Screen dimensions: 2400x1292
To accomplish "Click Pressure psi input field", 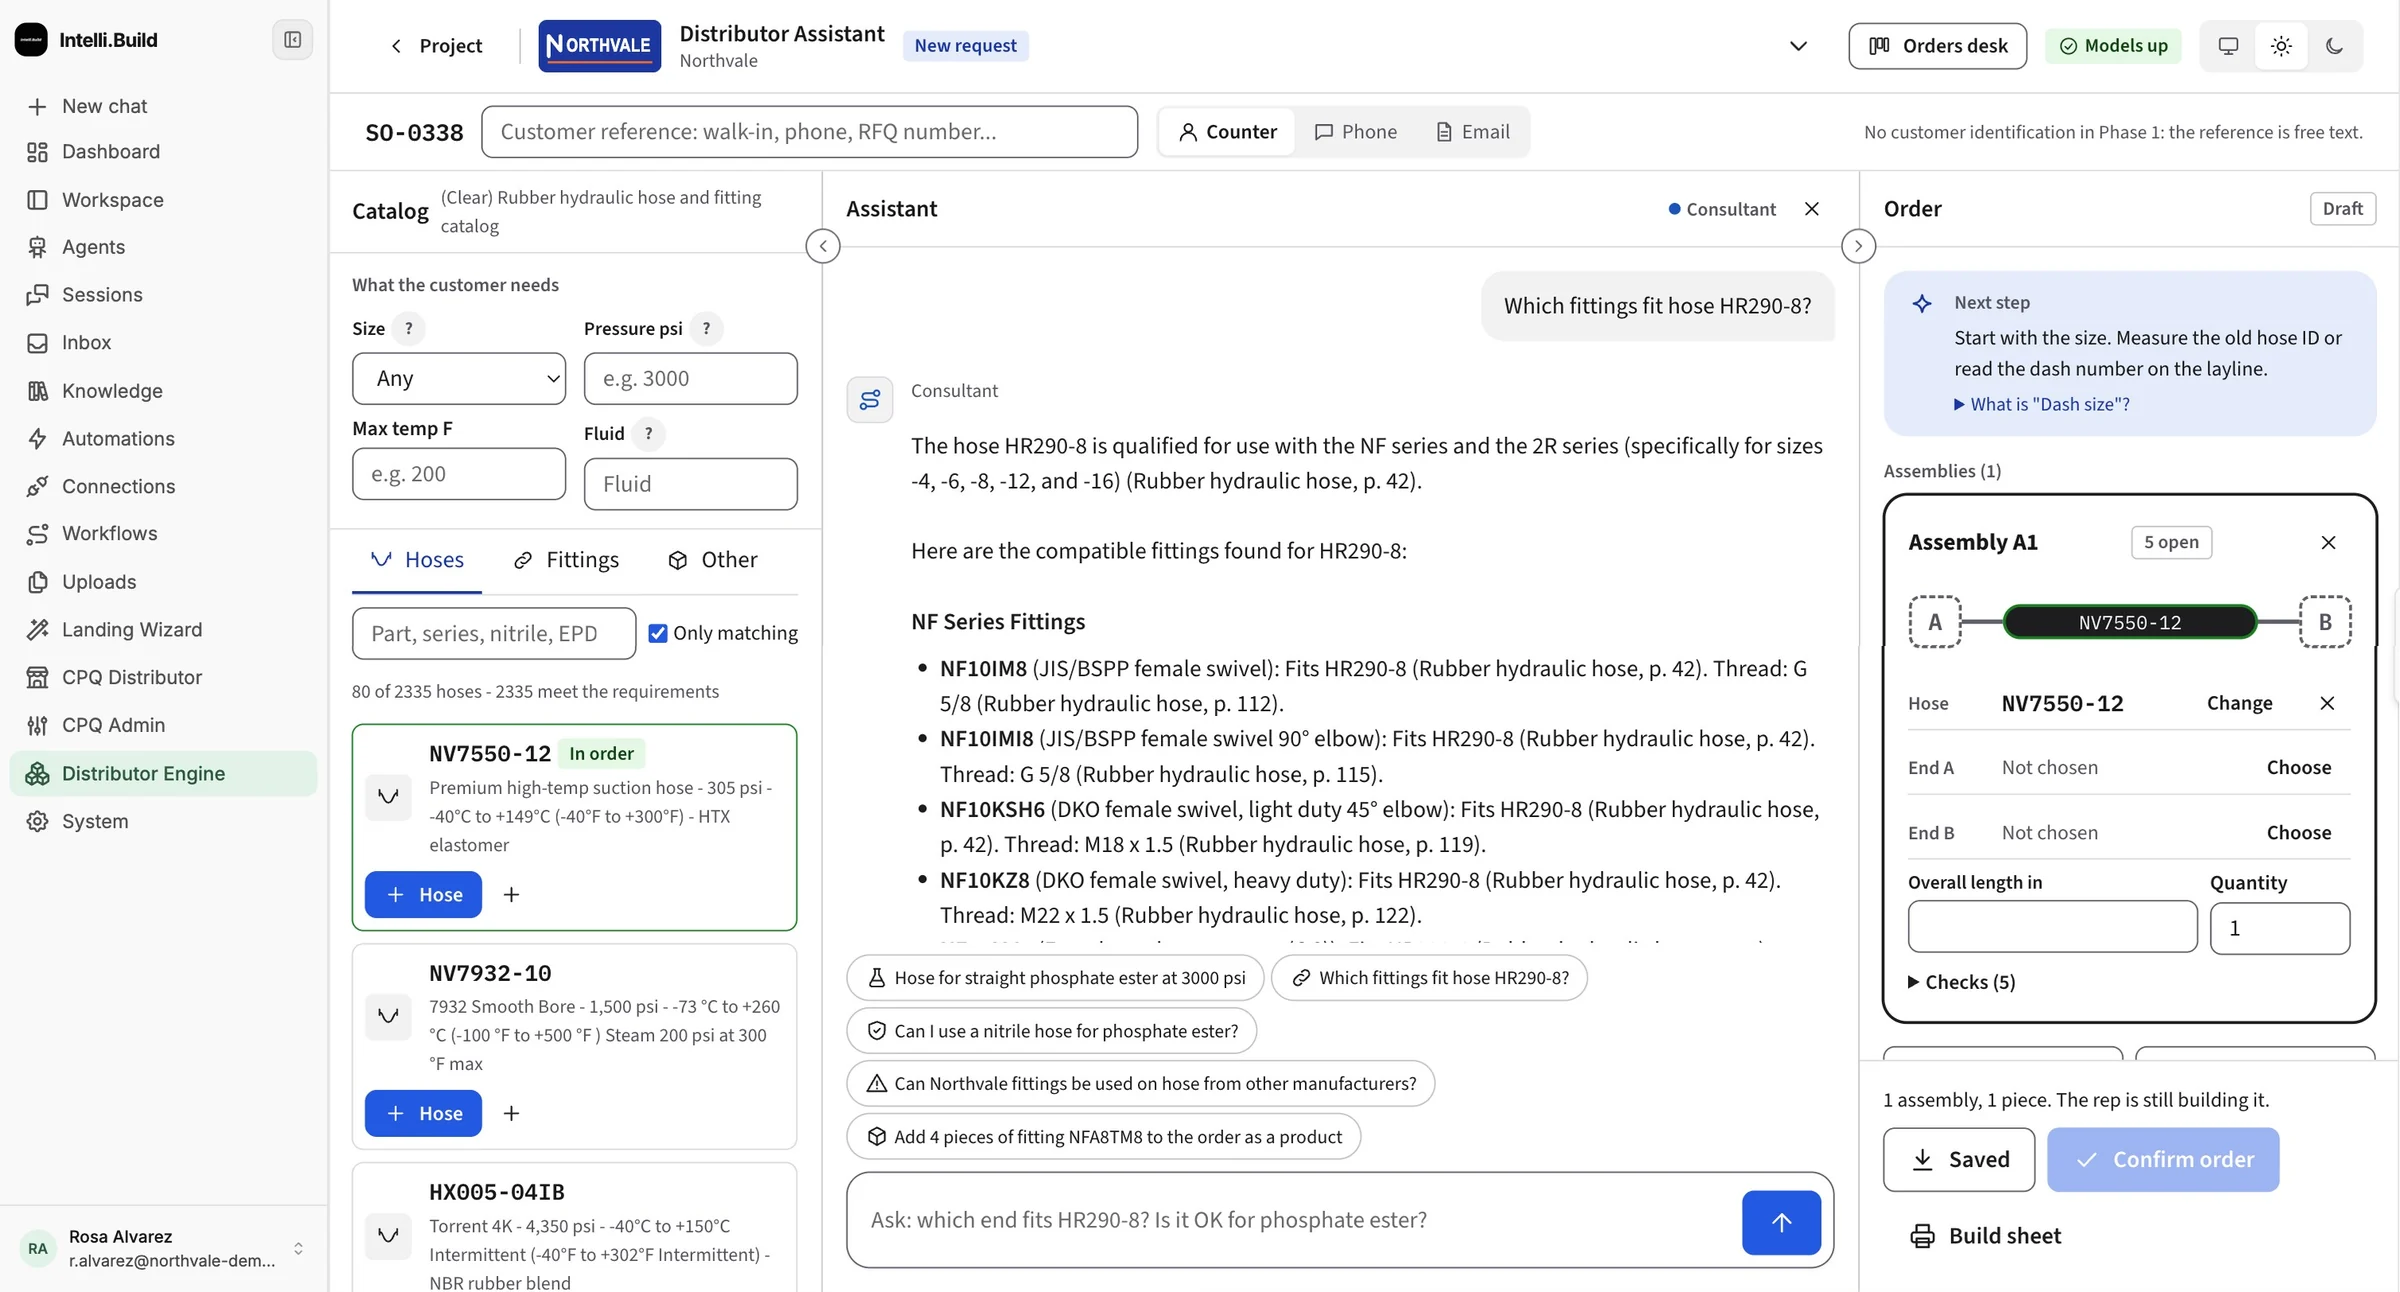I will click(690, 378).
